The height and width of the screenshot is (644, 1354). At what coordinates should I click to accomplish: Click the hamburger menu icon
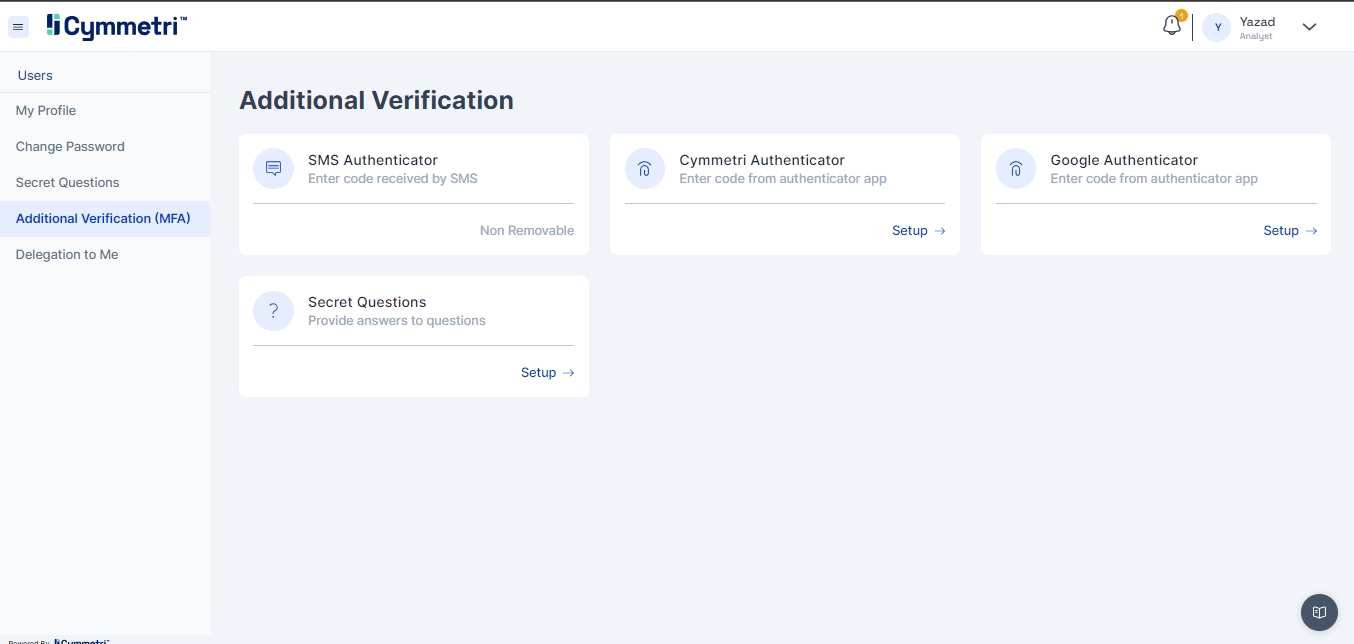[x=18, y=27]
